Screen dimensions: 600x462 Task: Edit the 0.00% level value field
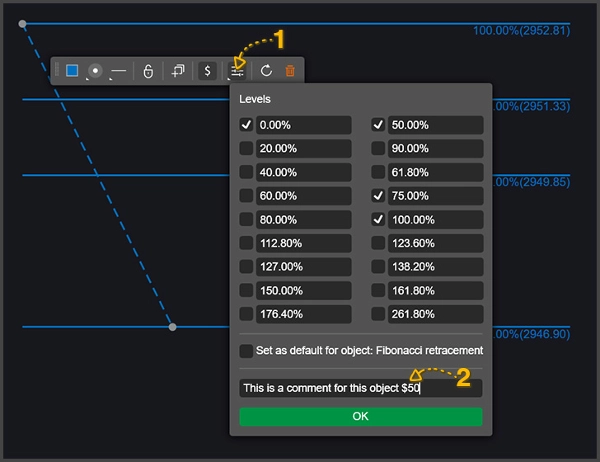(304, 125)
